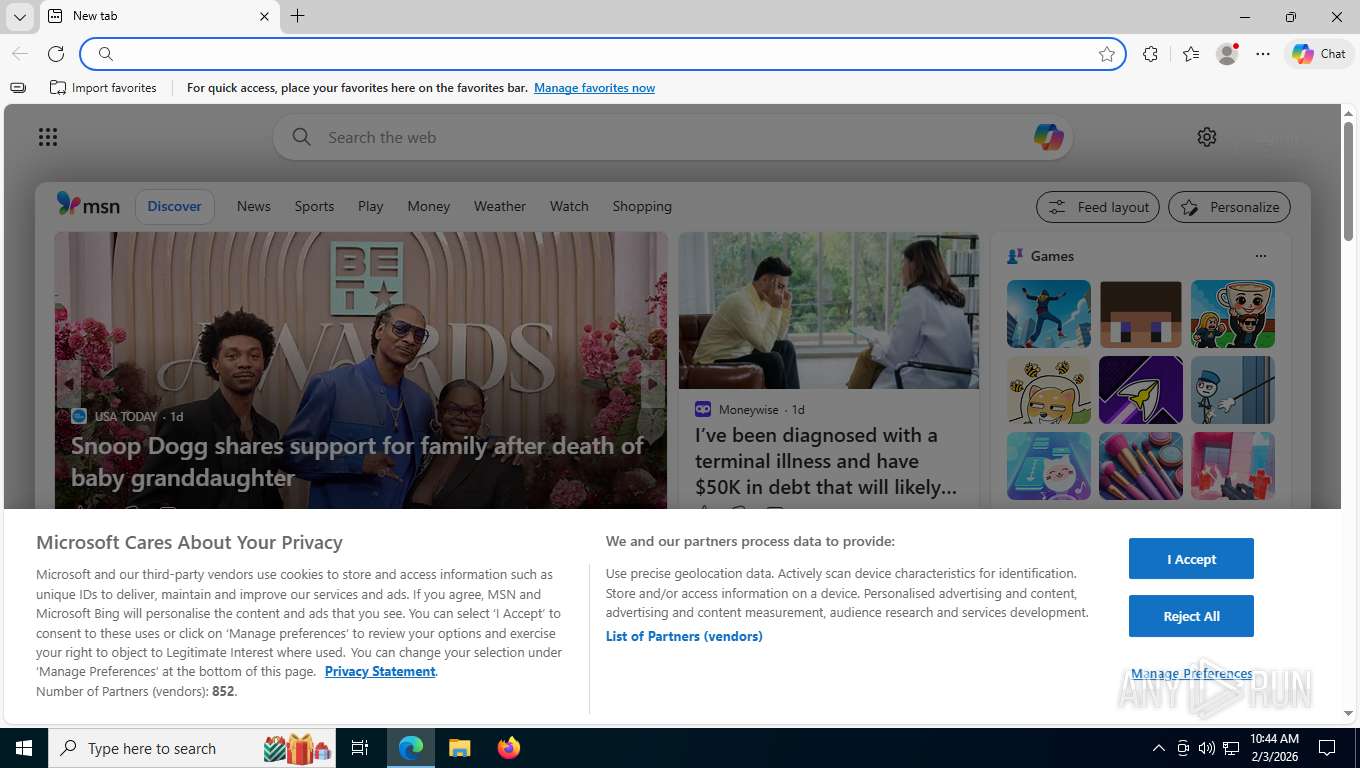The image size is (1360, 768).
Task: Select the Play tab
Action: point(371,206)
